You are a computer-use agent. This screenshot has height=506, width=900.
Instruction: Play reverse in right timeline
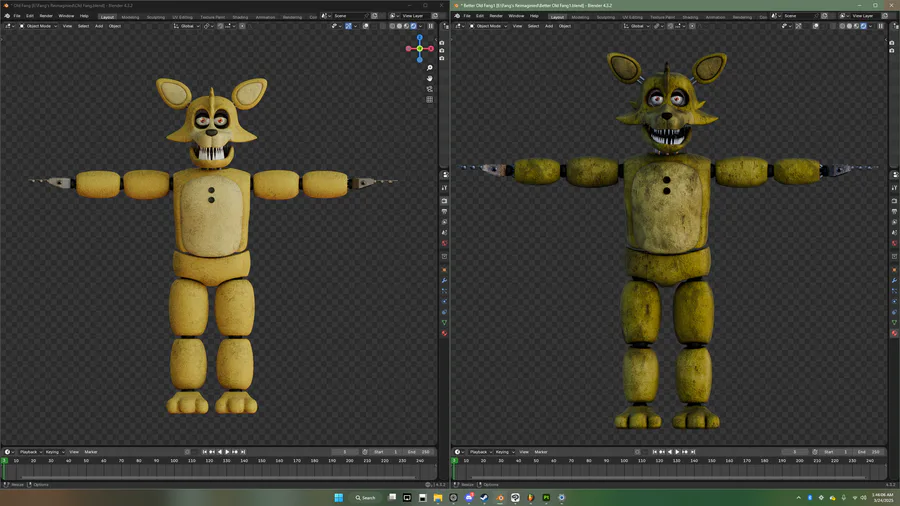tap(669, 452)
